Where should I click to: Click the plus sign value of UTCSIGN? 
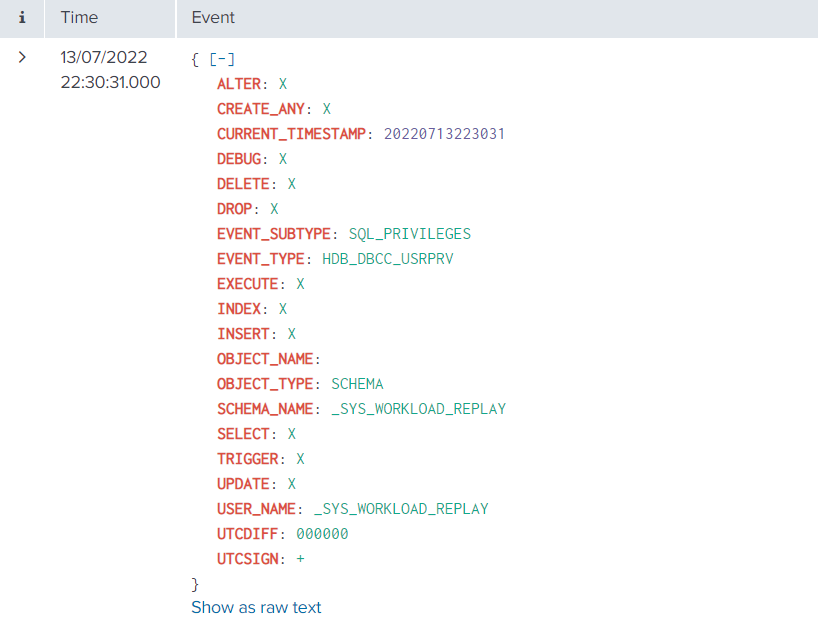pos(300,559)
